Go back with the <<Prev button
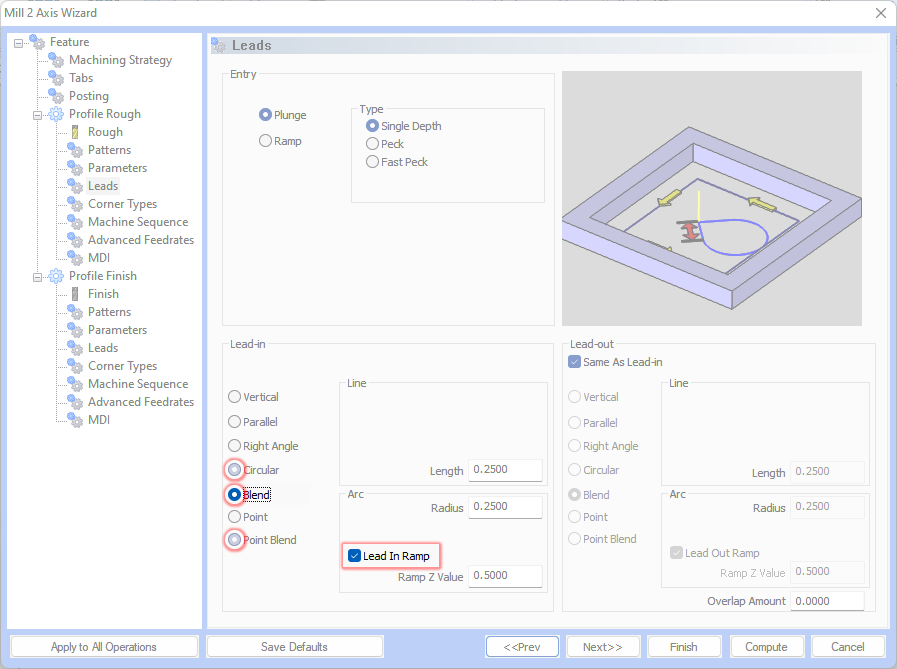Viewport: 897px width, 669px height. coord(522,647)
